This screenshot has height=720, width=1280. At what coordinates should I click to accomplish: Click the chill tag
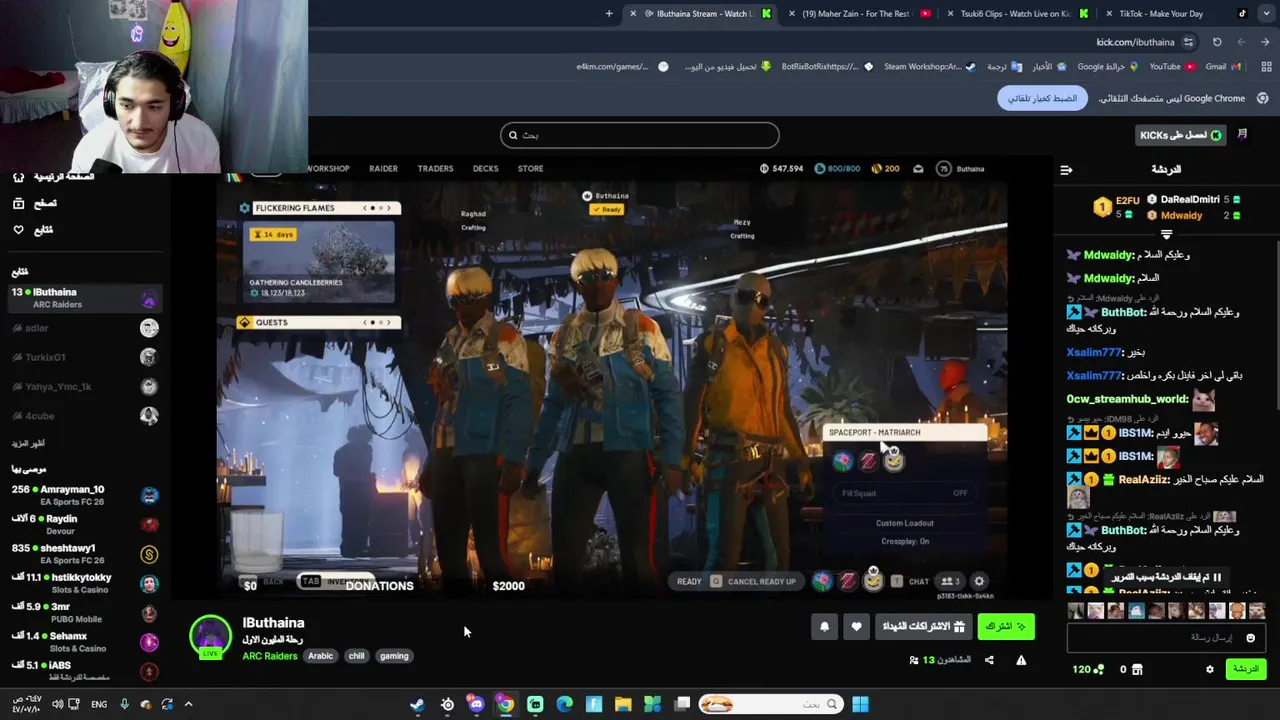[356, 656]
